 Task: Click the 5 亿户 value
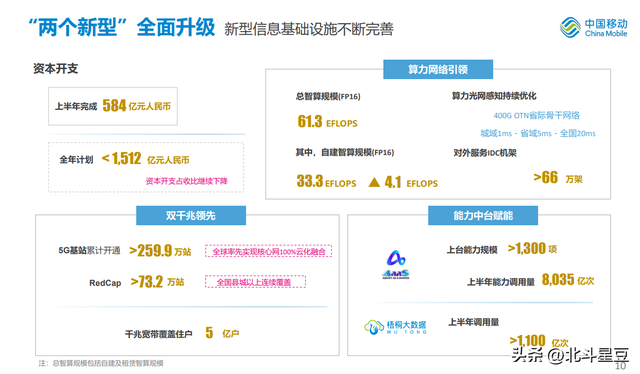coord(222,333)
